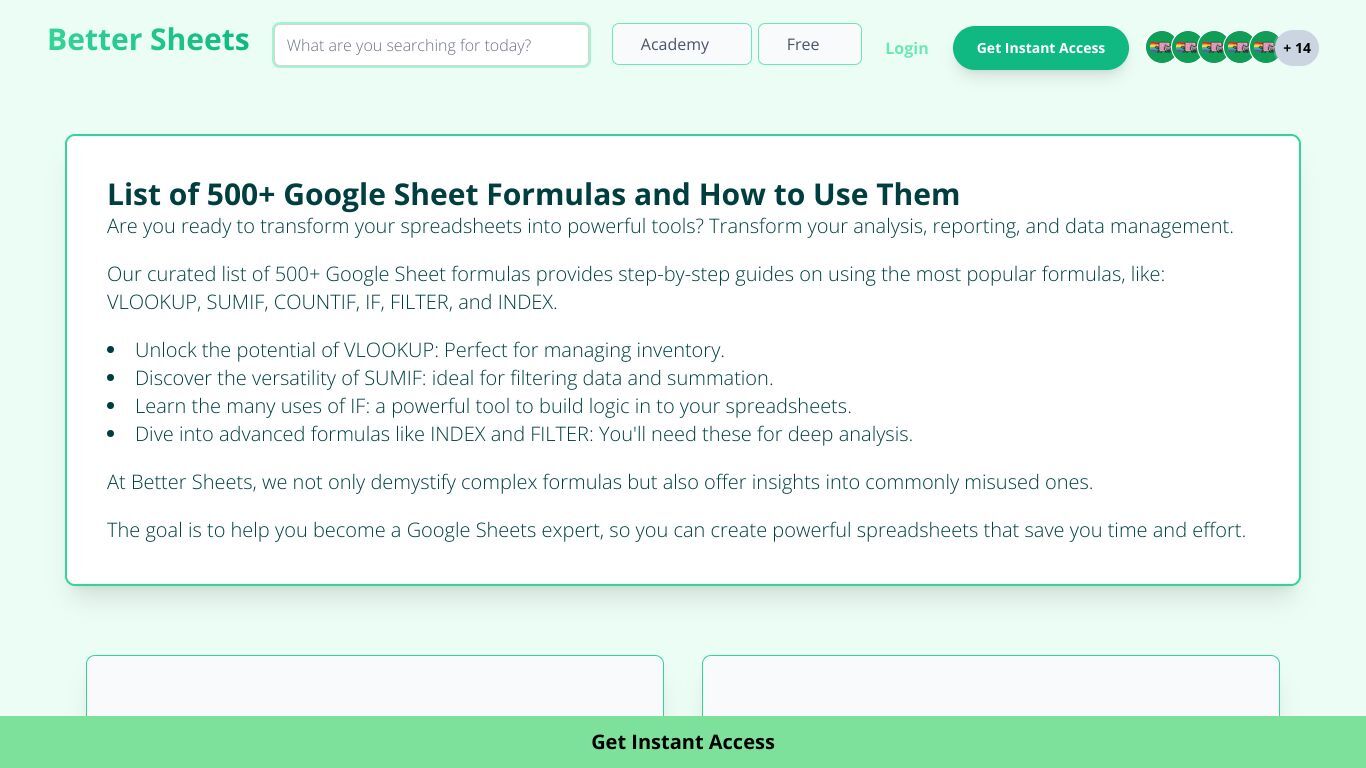Click the first Nyan Cat avatar

click(x=1161, y=47)
